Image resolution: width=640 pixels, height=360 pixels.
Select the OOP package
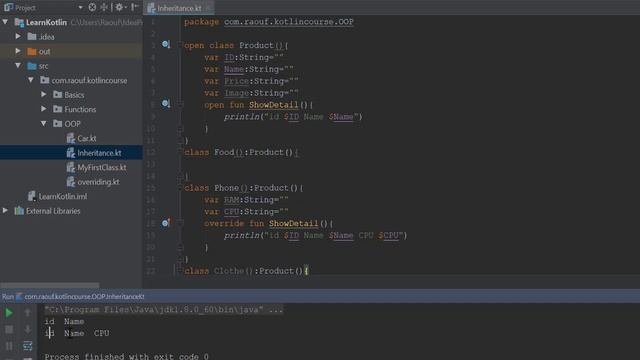tap(72, 124)
